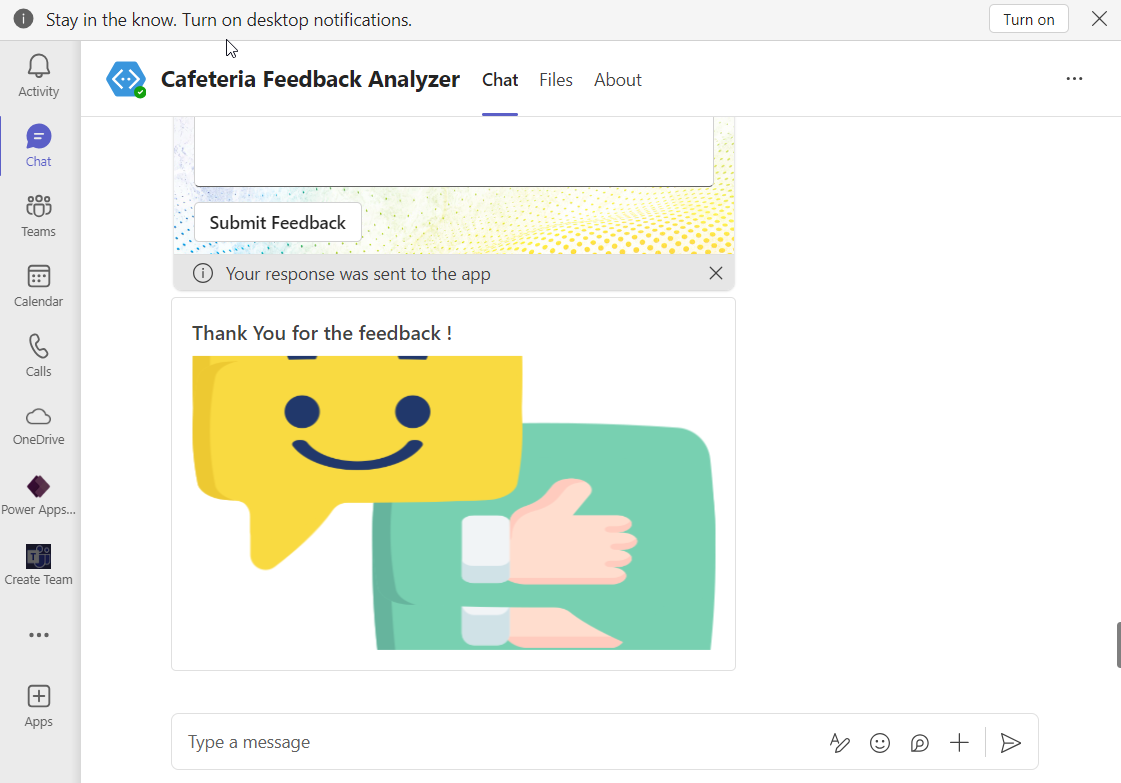This screenshot has width=1121, height=783.
Task: Open Power Apps from the sidebar
Action: (x=37, y=494)
